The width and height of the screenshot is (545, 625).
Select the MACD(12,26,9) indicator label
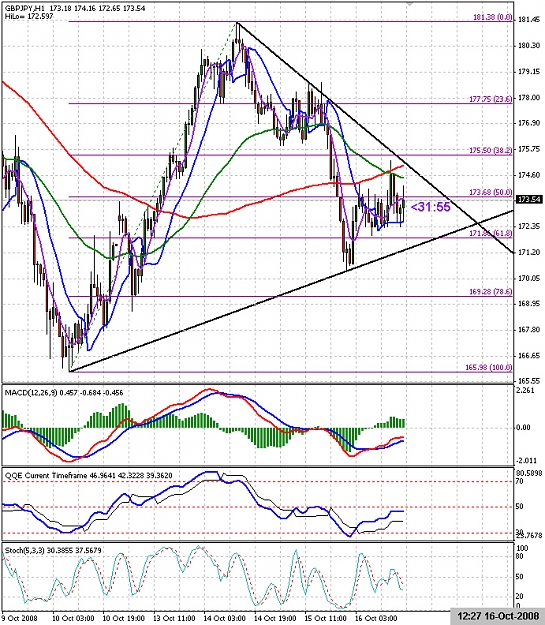(x=64, y=393)
